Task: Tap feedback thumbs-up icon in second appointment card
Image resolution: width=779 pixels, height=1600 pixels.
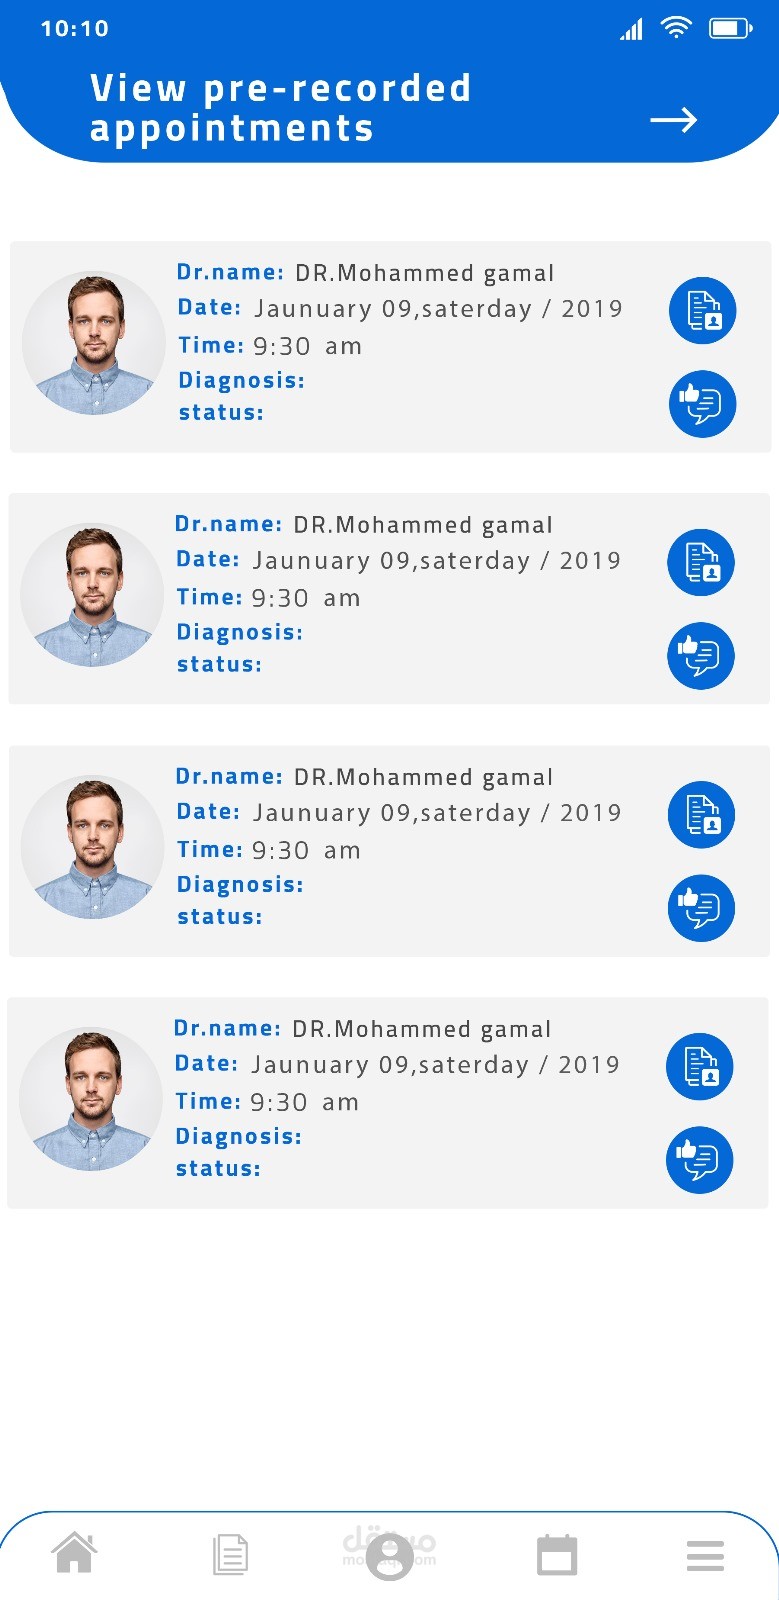Action: pyautogui.click(x=701, y=656)
